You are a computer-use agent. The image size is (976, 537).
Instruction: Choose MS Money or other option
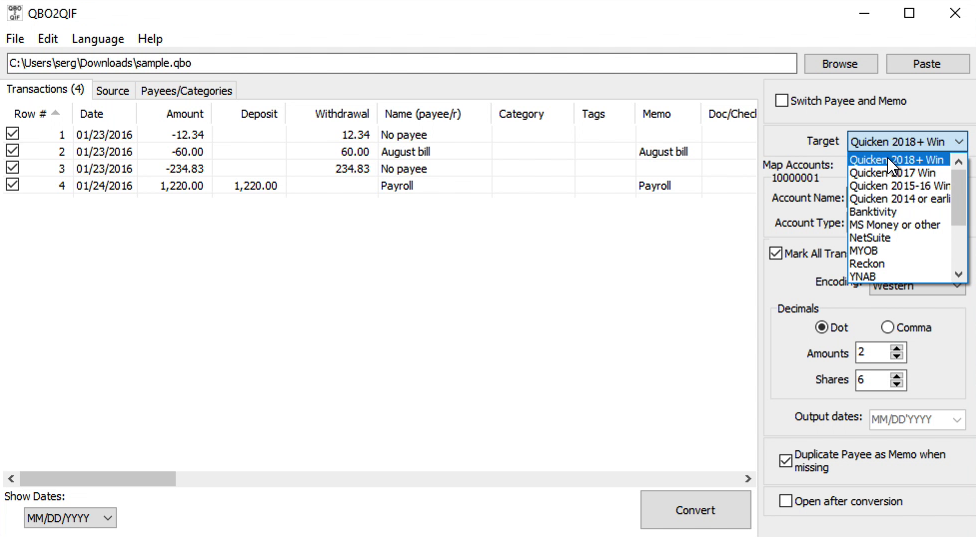899,225
